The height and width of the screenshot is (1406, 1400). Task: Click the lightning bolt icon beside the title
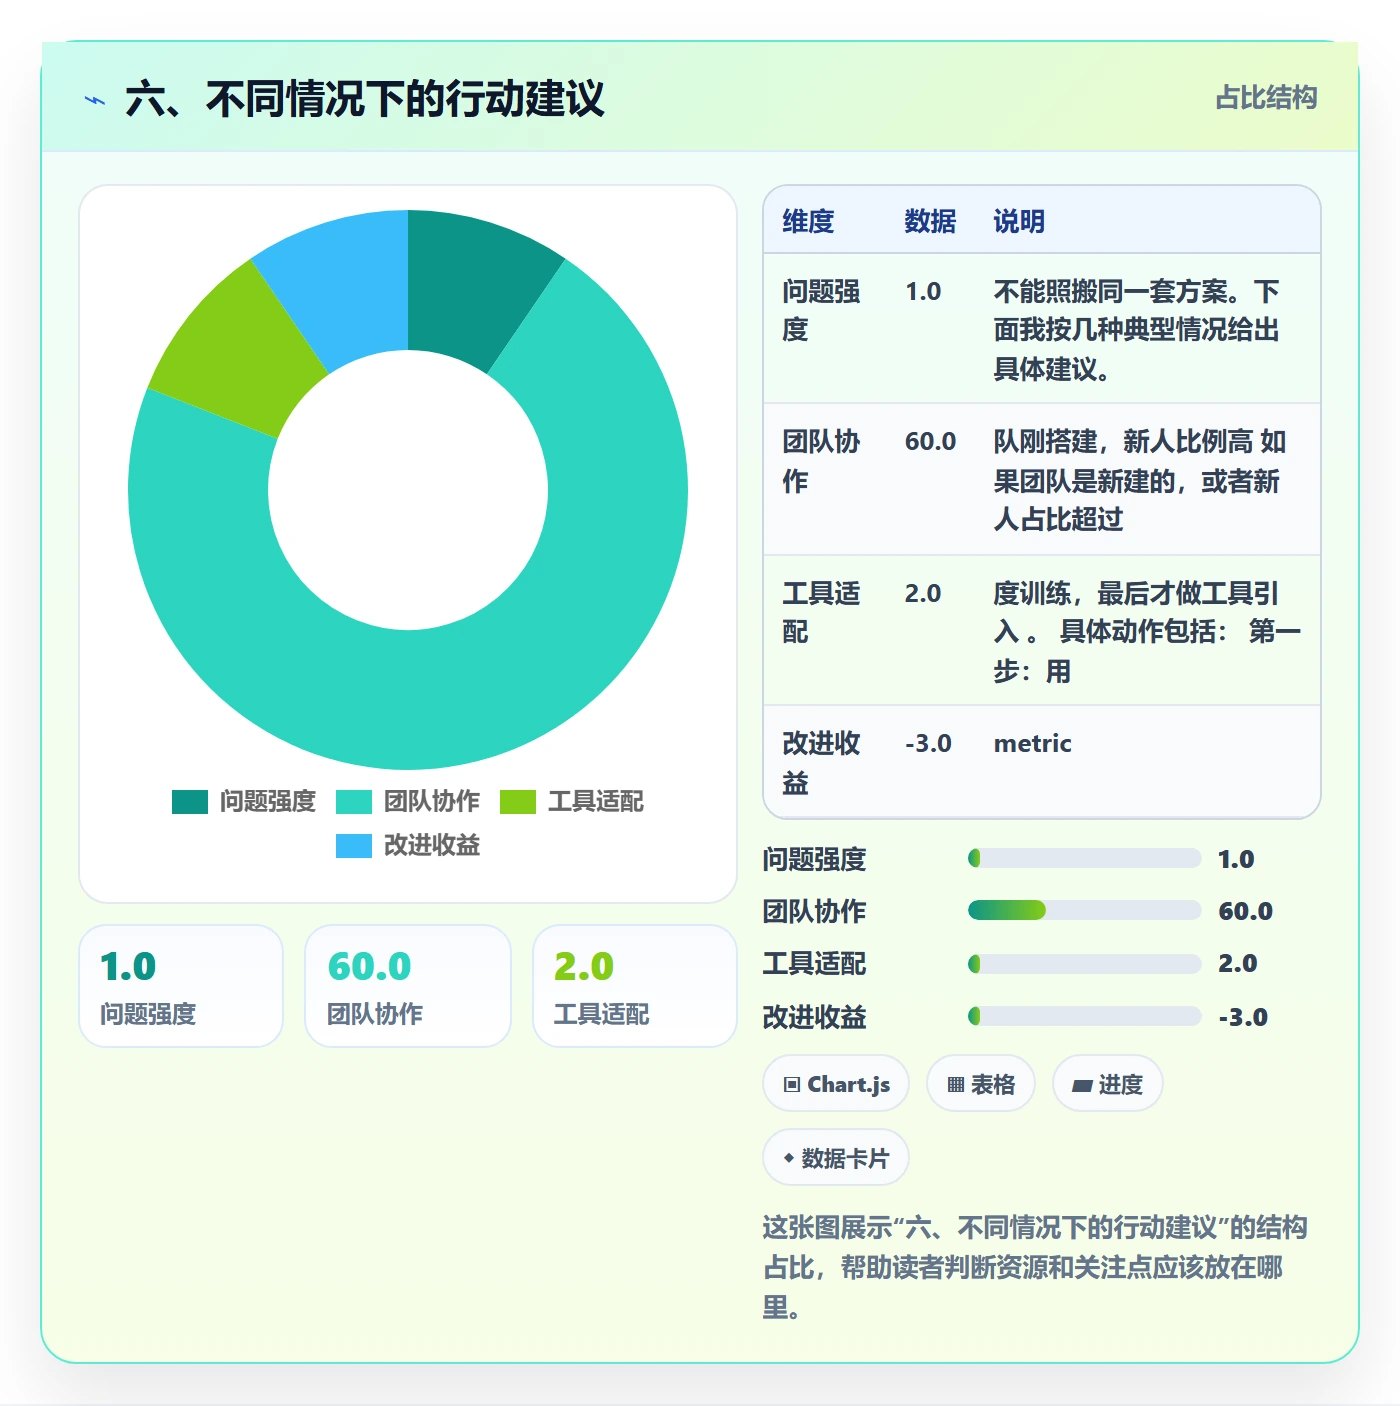tap(95, 100)
